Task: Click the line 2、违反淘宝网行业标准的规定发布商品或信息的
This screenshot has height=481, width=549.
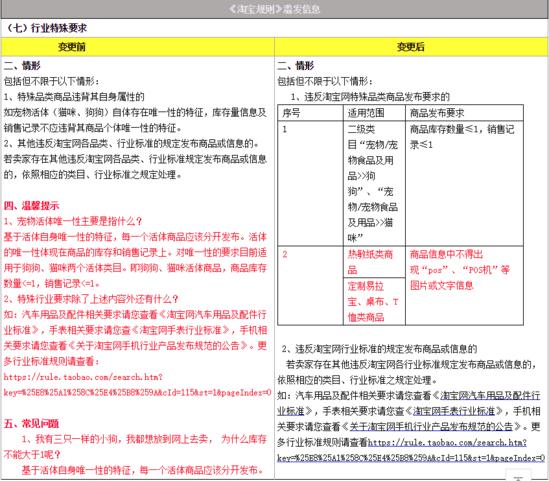Action: click(379, 349)
